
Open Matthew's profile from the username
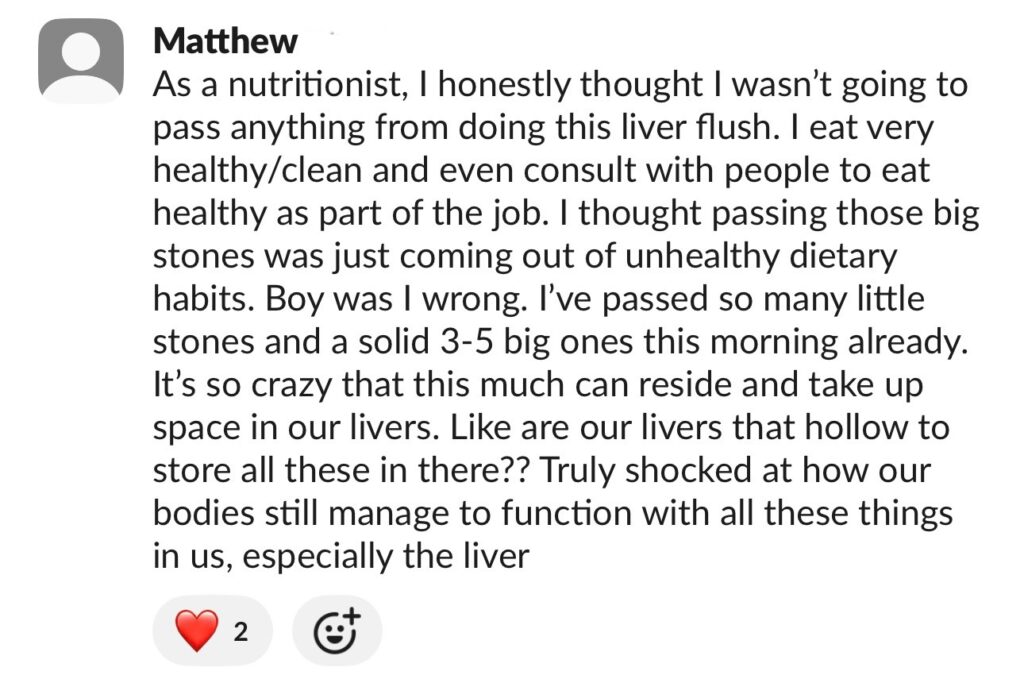pos(226,41)
